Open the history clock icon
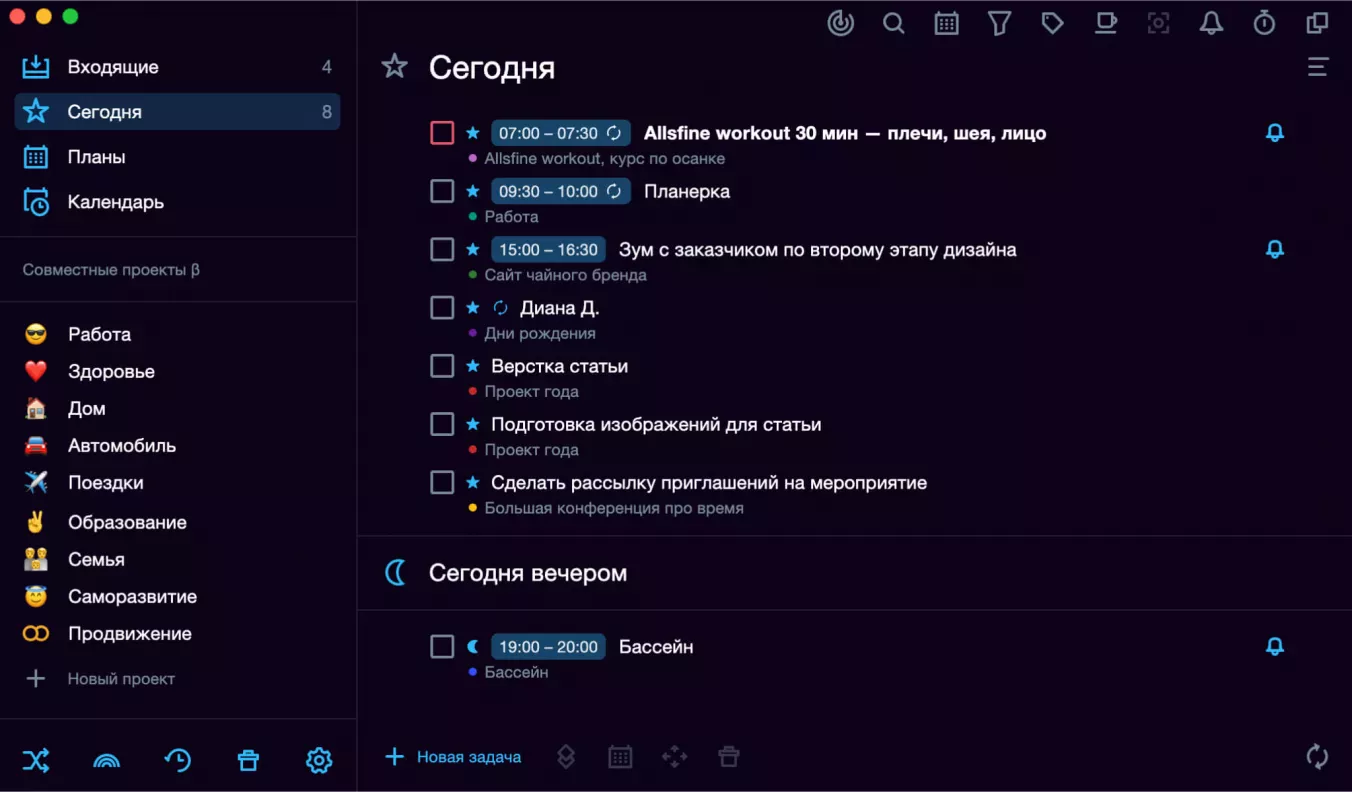 point(177,761)
